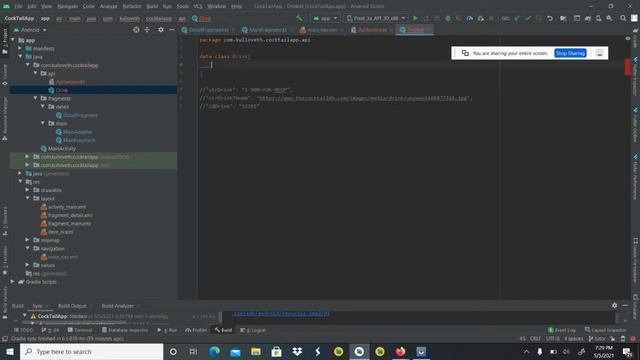640x360 pixels.
Task: Switch to the Build Analyzer tab
Action: pos(118,306)
